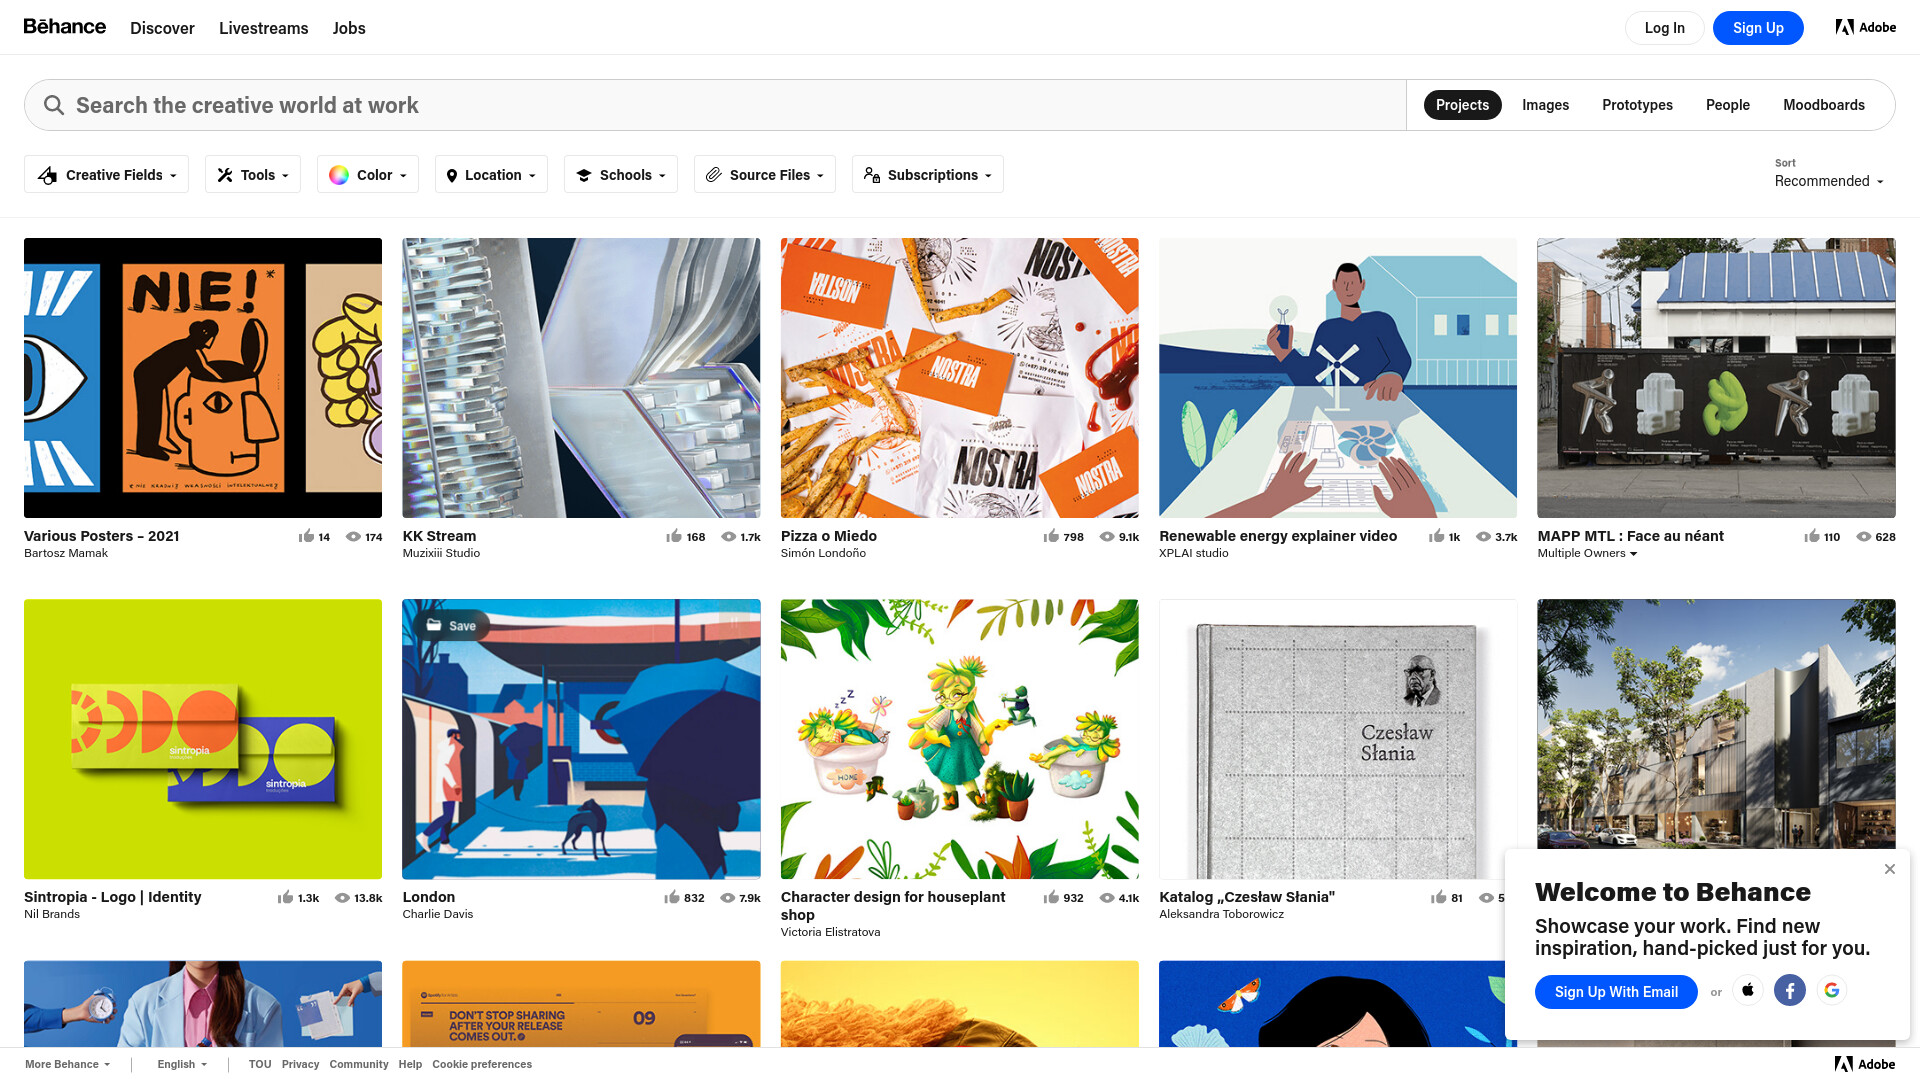Open the Sort Recommended dropdown
The height and width of the screenshot is (1080, 1920).
click(1829, 181)
